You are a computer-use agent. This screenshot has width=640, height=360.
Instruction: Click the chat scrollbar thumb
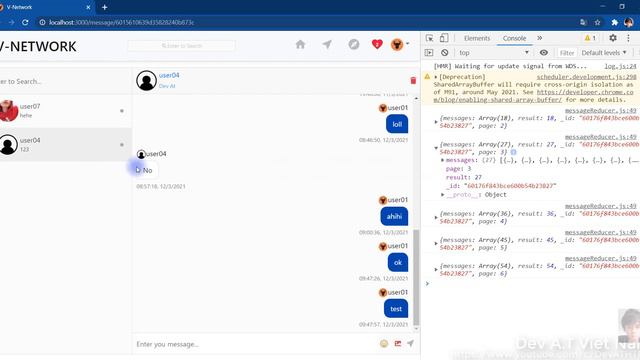coord(416,277)
